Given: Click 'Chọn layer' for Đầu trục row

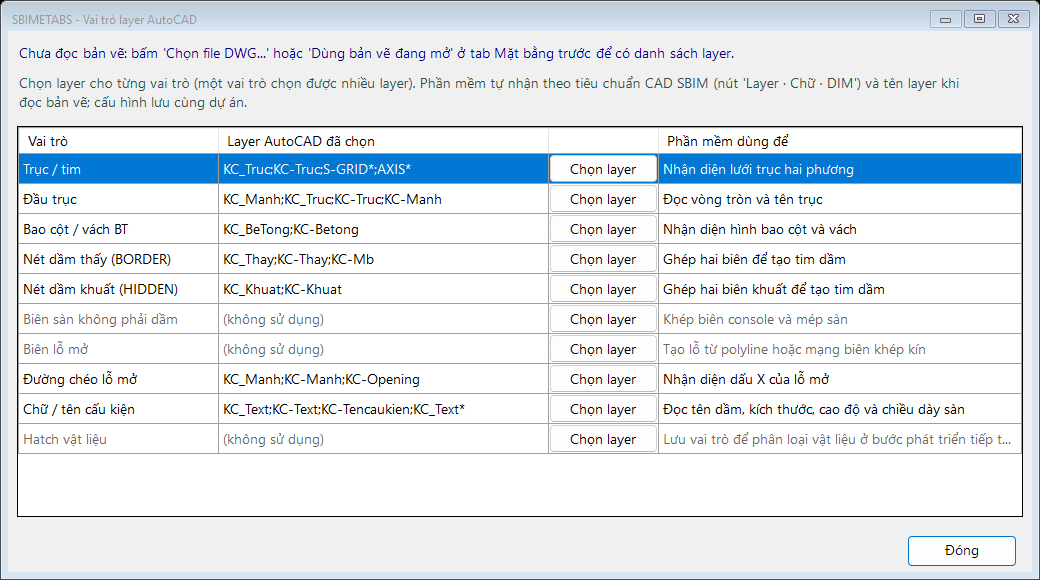Looking at the screenshot, I should [603, 199].
